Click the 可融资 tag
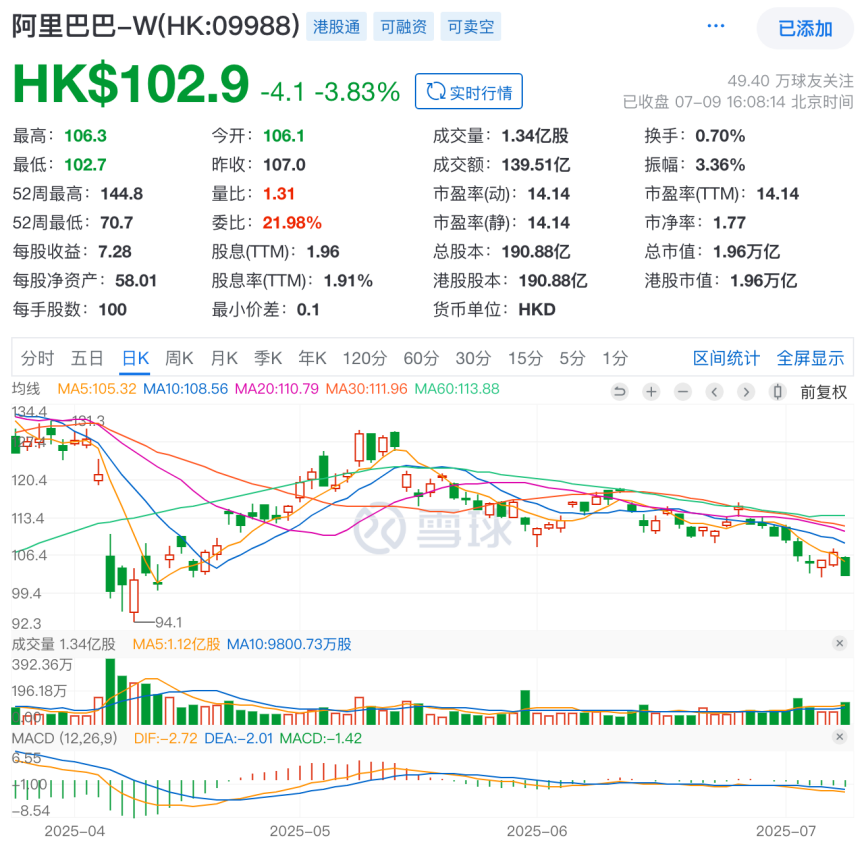866x846 pixels. click(x=404, y=27)
